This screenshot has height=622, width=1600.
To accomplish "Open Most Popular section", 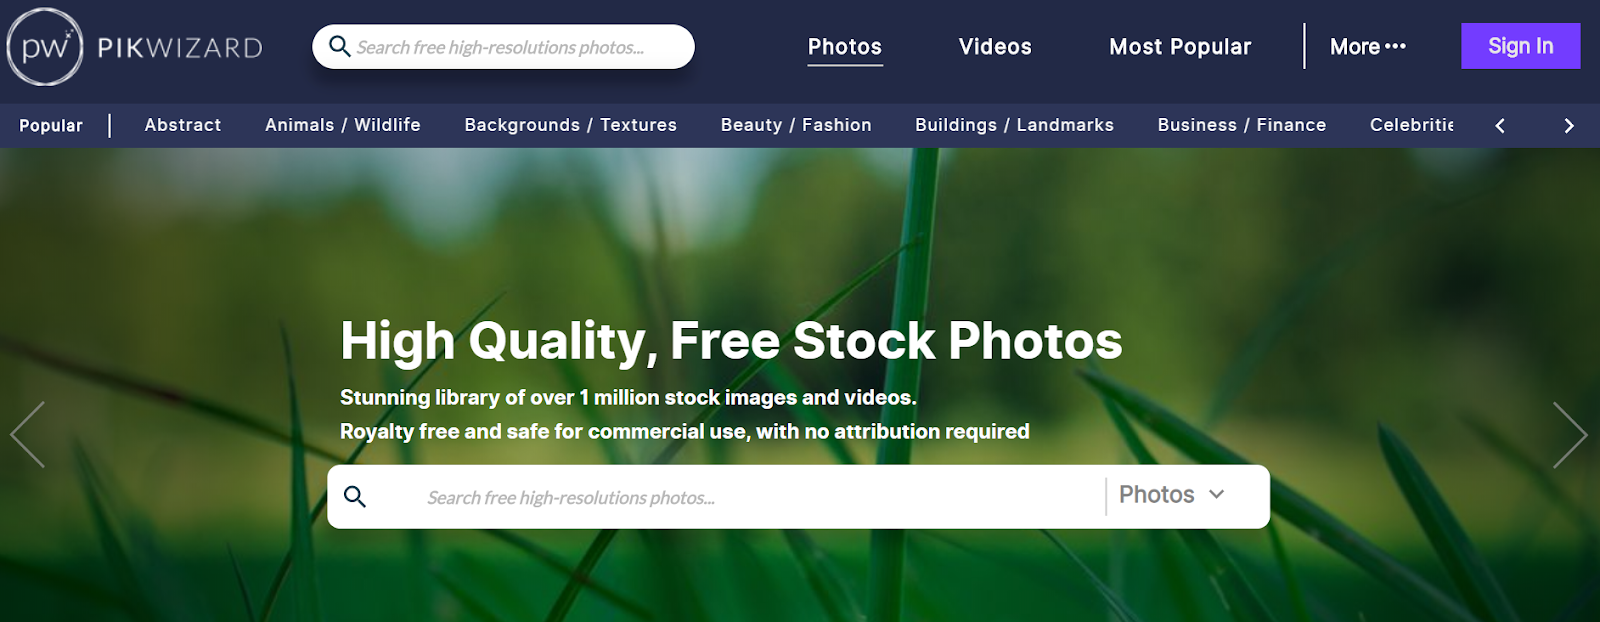I will point(1180,47).
